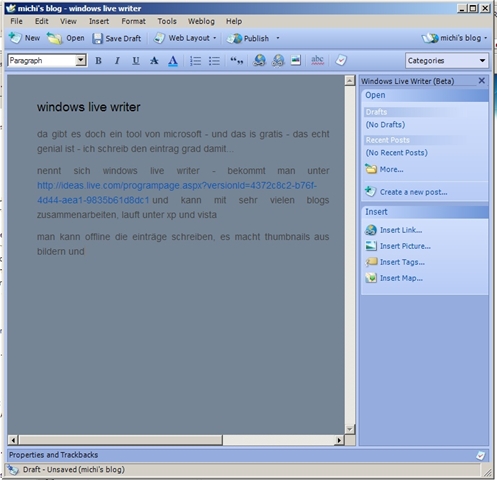This screenshot has height=480, width=497.
Task: Click Insert Map... in sidebar
Action: [401, 278]
